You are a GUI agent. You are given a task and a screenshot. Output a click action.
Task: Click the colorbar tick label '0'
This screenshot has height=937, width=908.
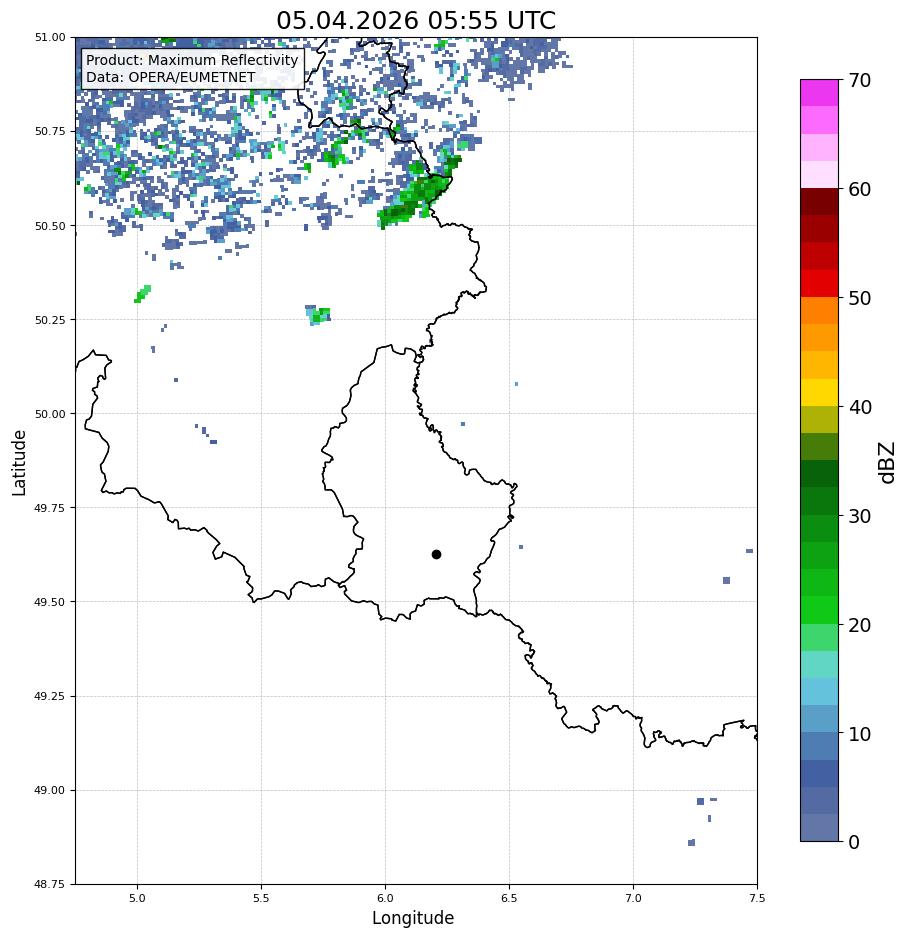tap(854, 842)
